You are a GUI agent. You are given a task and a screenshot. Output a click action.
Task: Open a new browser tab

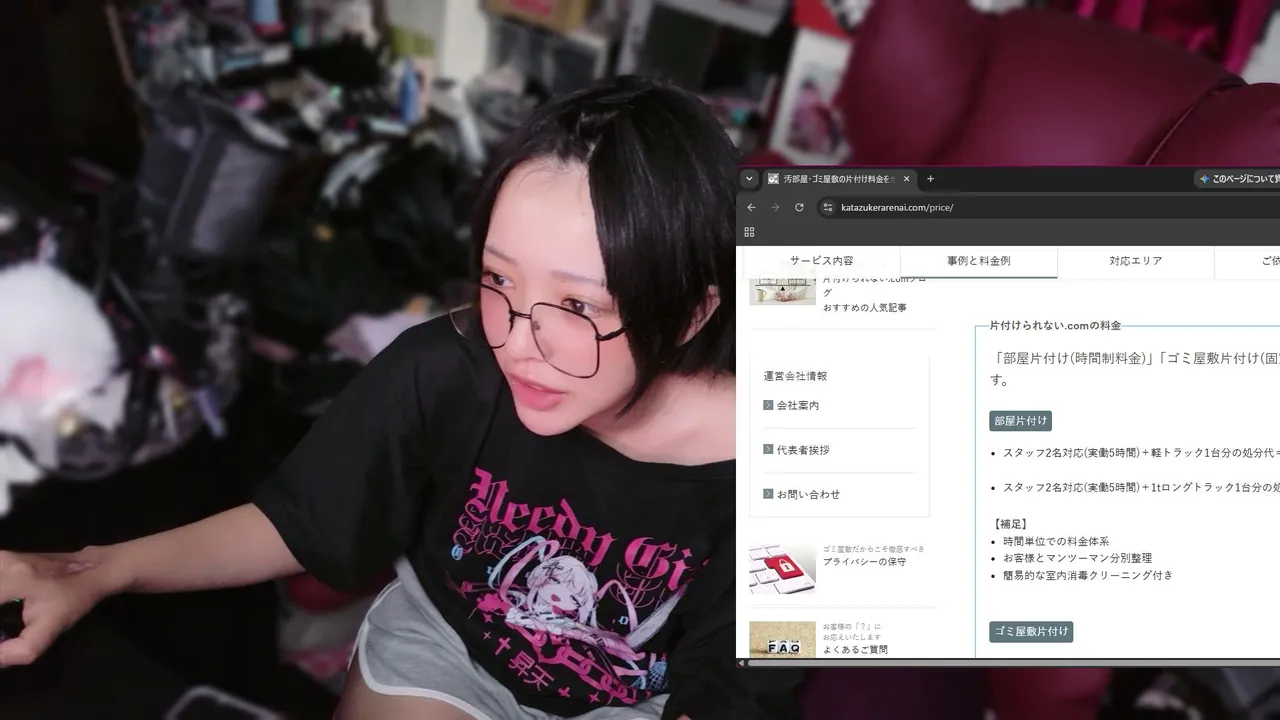930,179
